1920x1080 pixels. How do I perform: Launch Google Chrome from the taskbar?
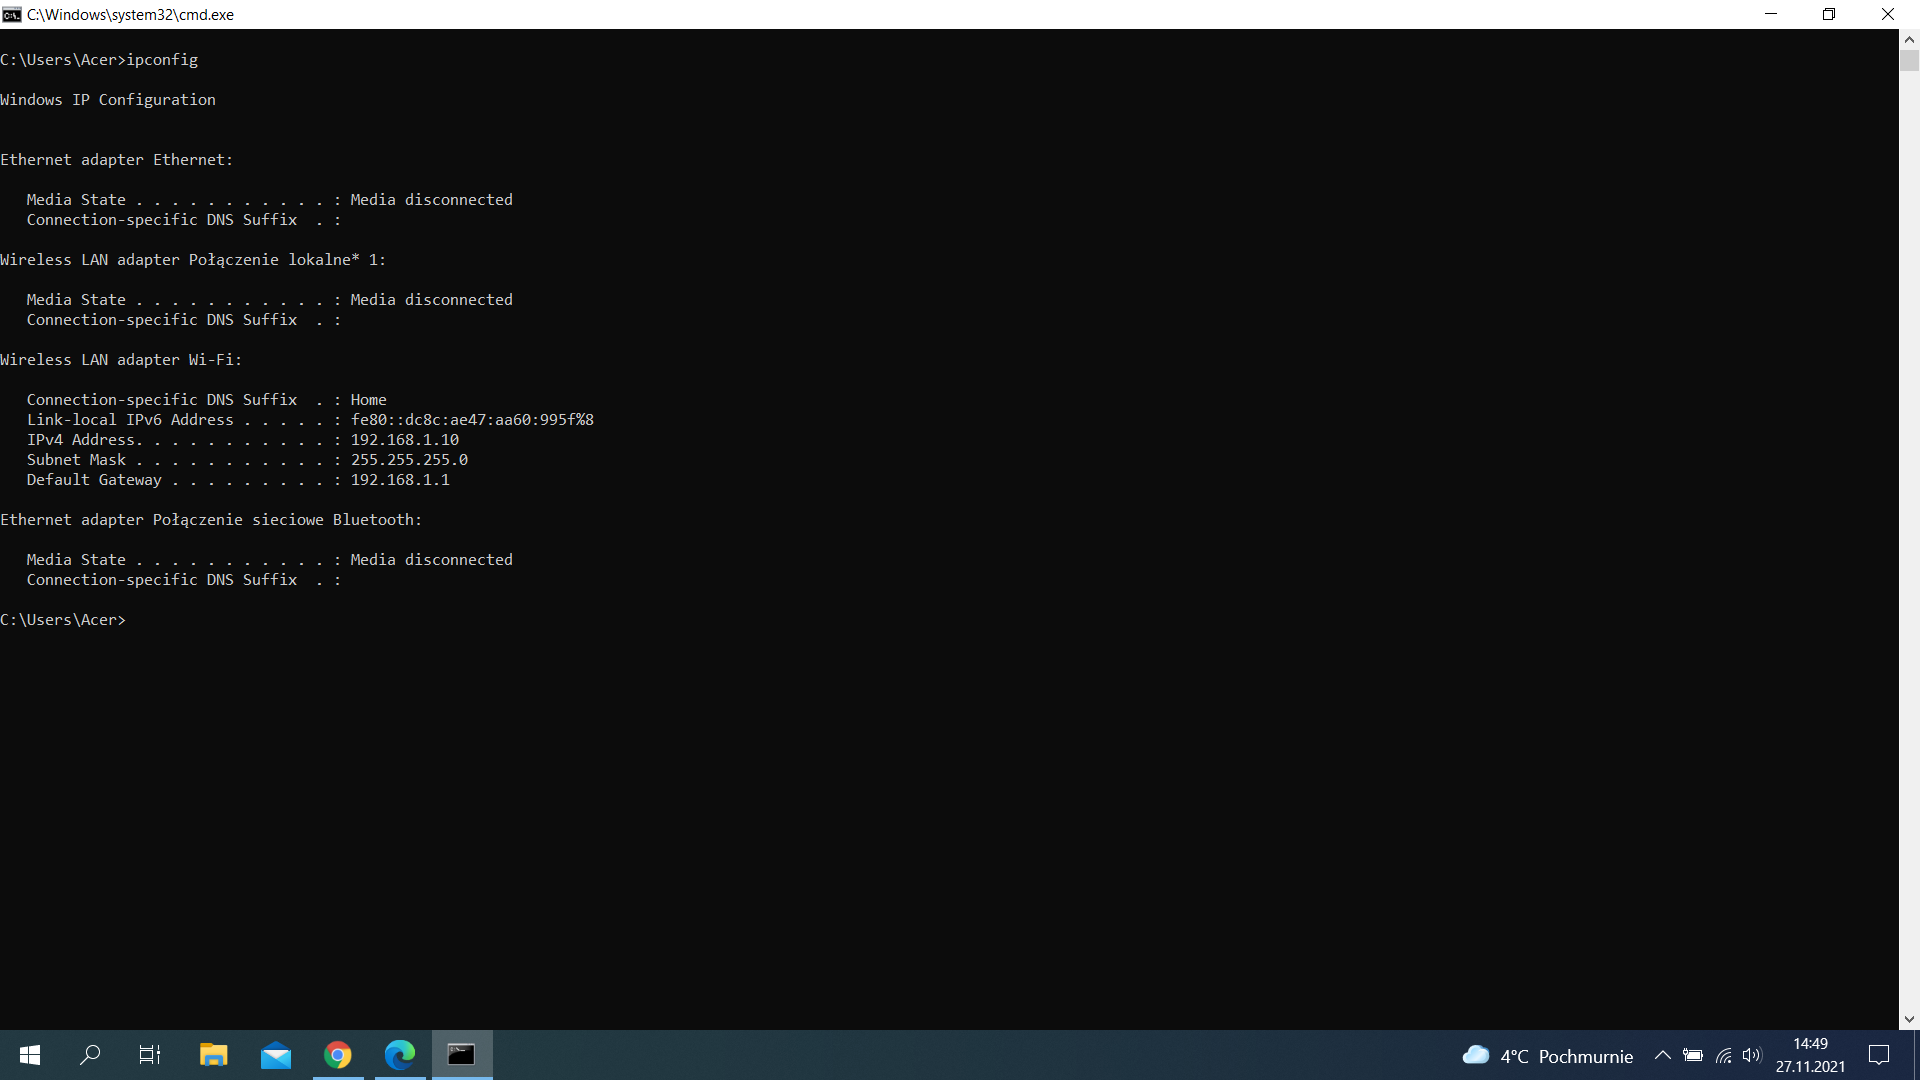[x=337, y=1055]
